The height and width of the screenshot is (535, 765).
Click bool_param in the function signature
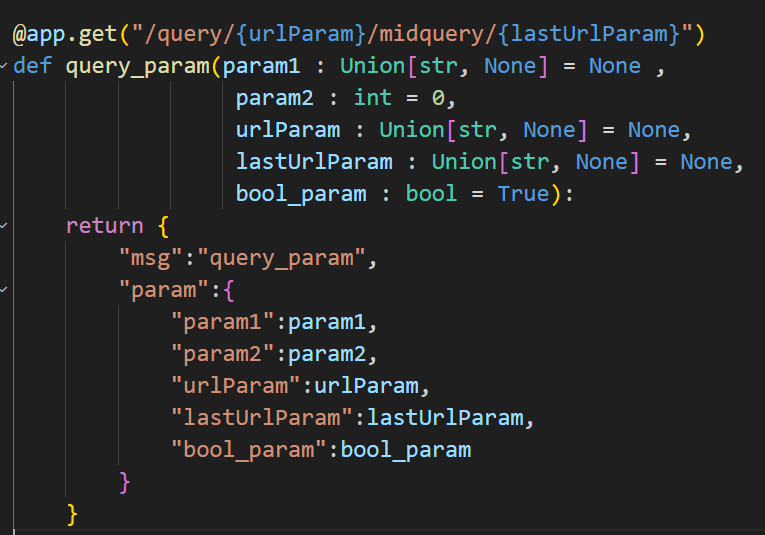click(x=301, y=195)
